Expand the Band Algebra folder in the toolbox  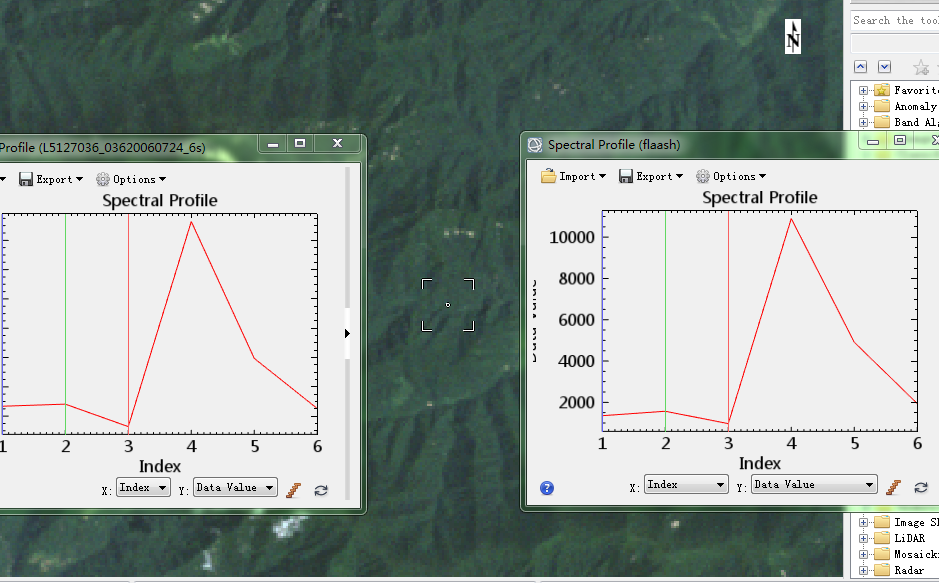pyautogui.click(x=863, y=122)
